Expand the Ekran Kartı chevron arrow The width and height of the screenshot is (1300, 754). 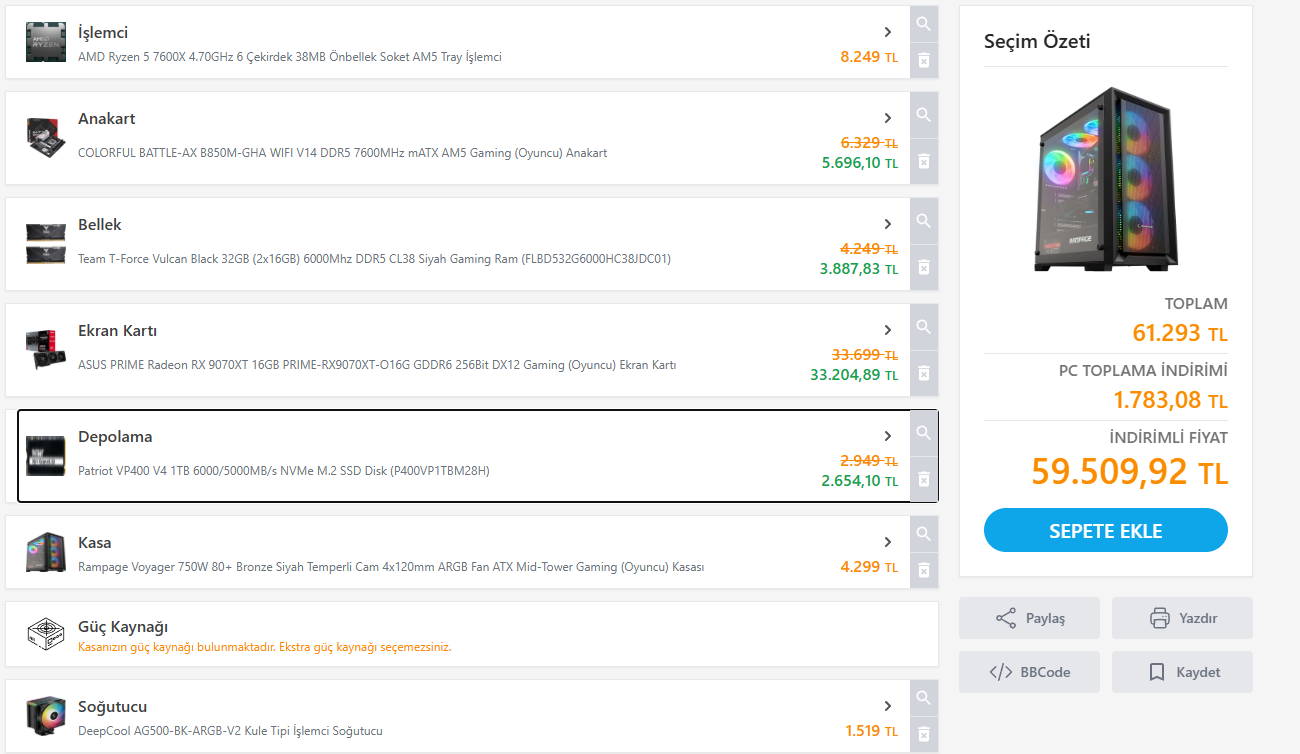[x=888, y=330]
